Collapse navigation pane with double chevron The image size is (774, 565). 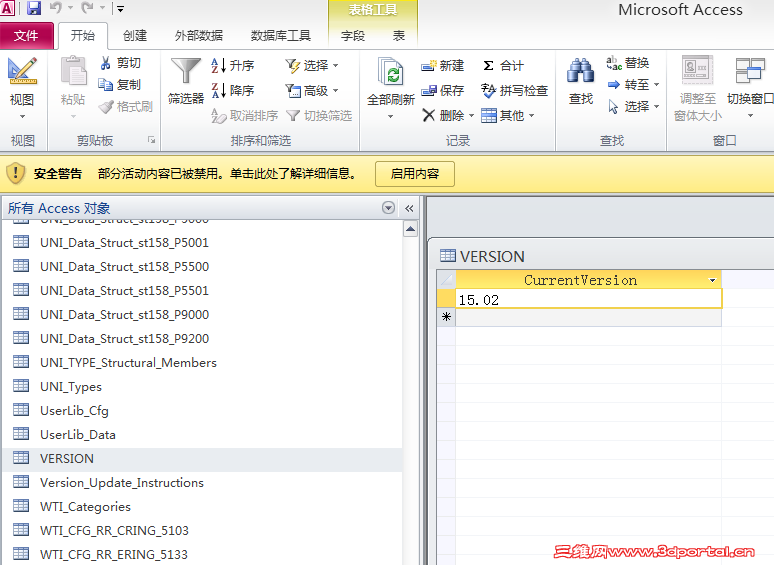tap(409, 208)
